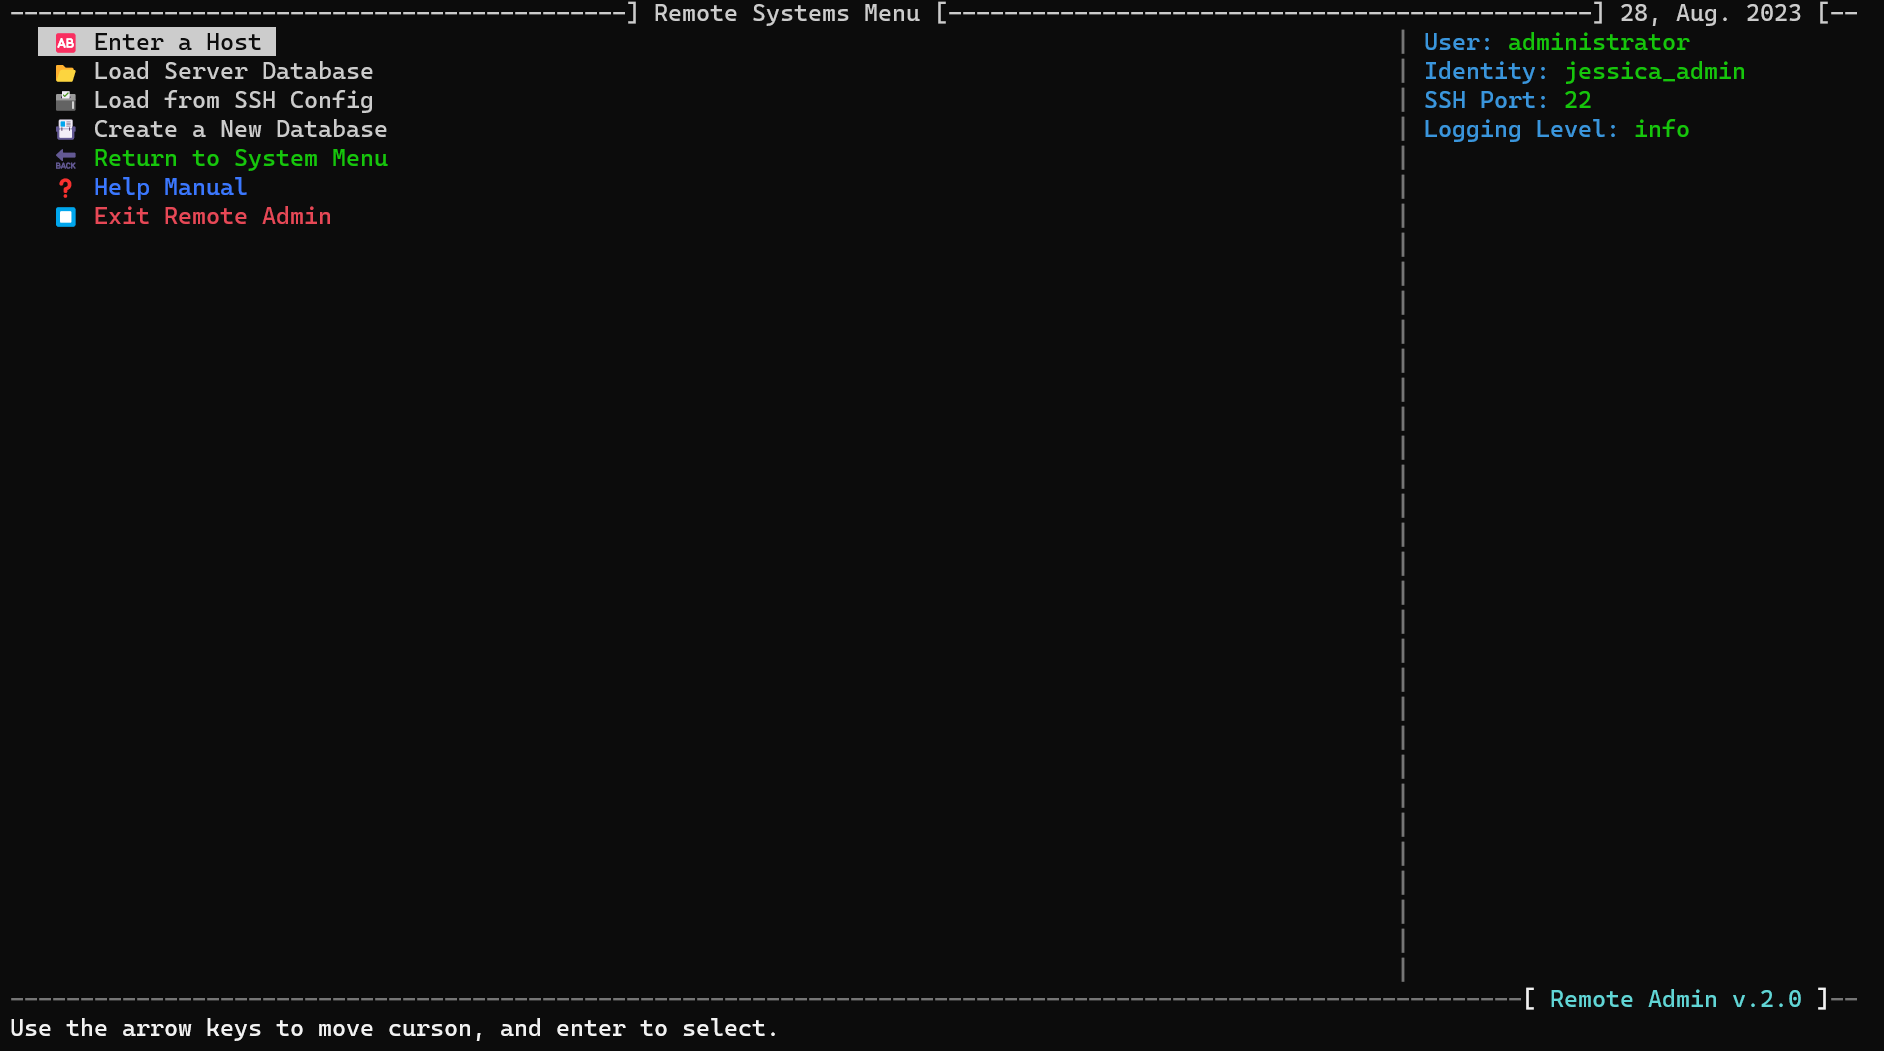Click the Remote Admin v.2.0 footer label

click(x=1675, y=999)
